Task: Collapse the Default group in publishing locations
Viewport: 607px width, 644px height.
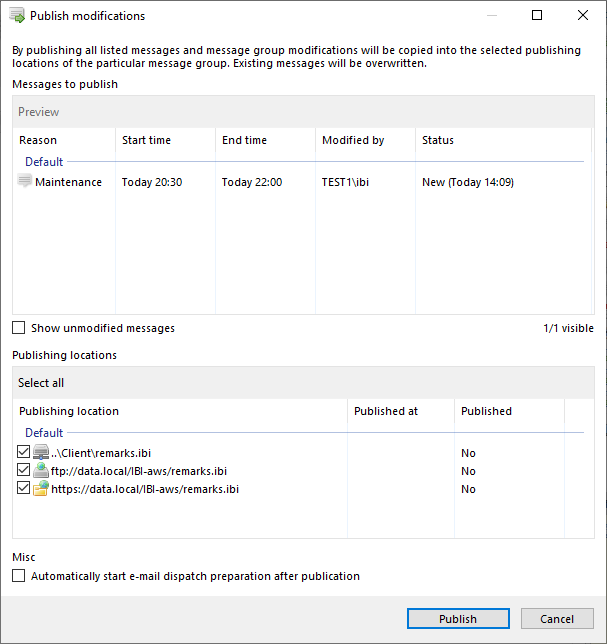Action: [44, 433]
